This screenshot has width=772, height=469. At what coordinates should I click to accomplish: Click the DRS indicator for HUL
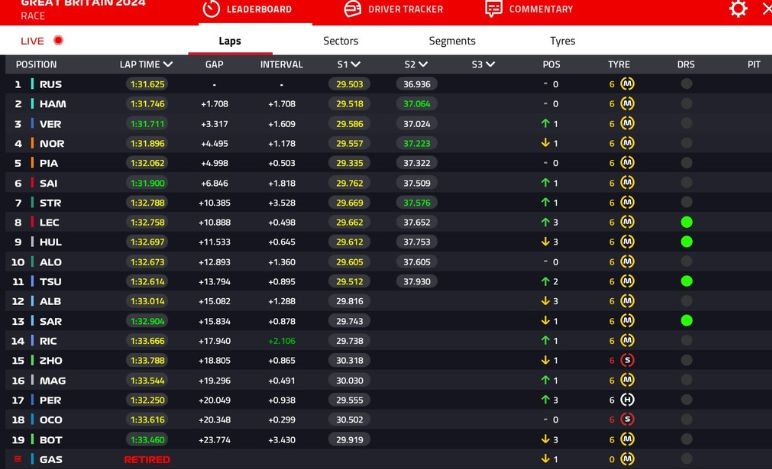[x=686, y=242]
